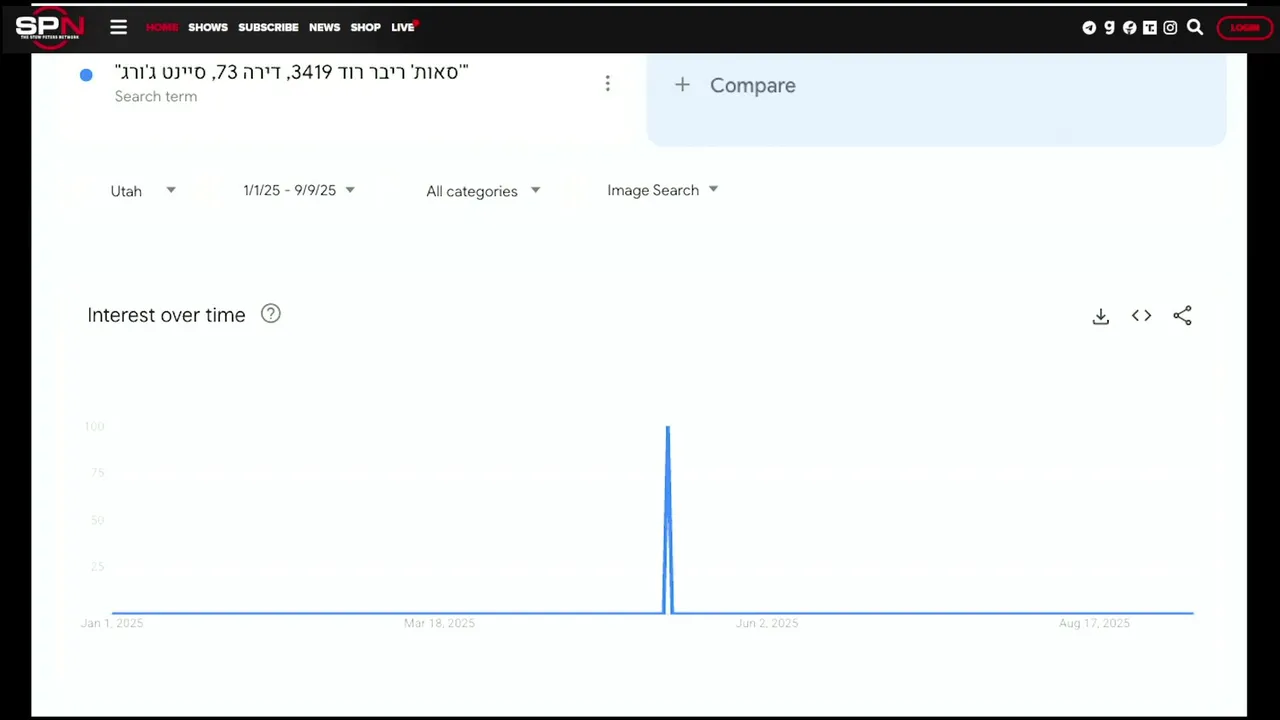The height and width of the screenshot is (720, 1280).
Task: Click the 'Aug 17, 2025' axis label
Action: pos(1094,623)
